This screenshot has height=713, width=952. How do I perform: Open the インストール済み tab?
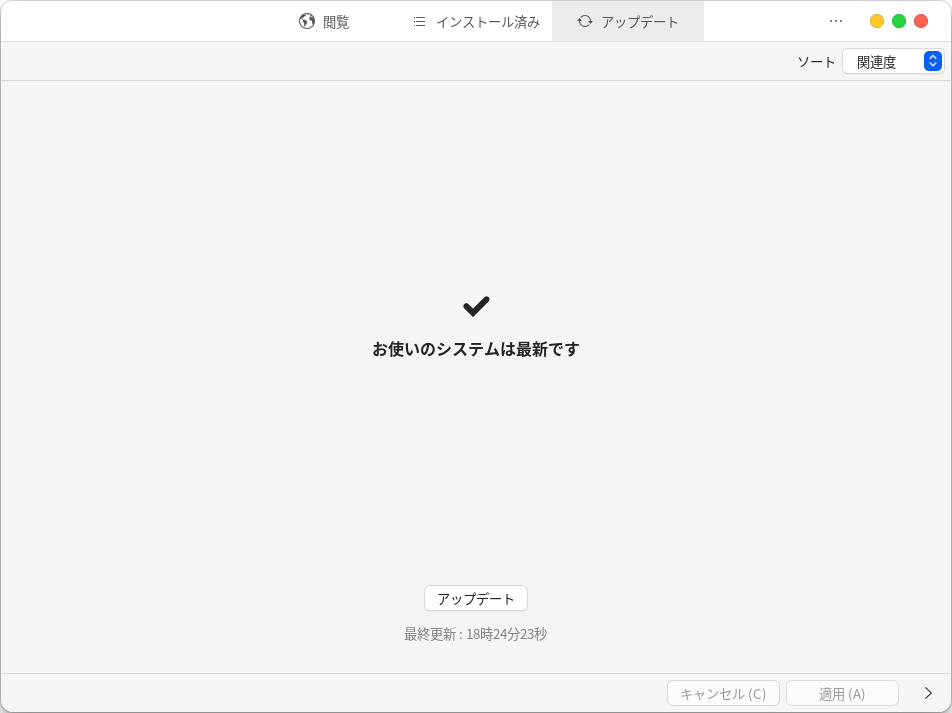tap(487, 22)
